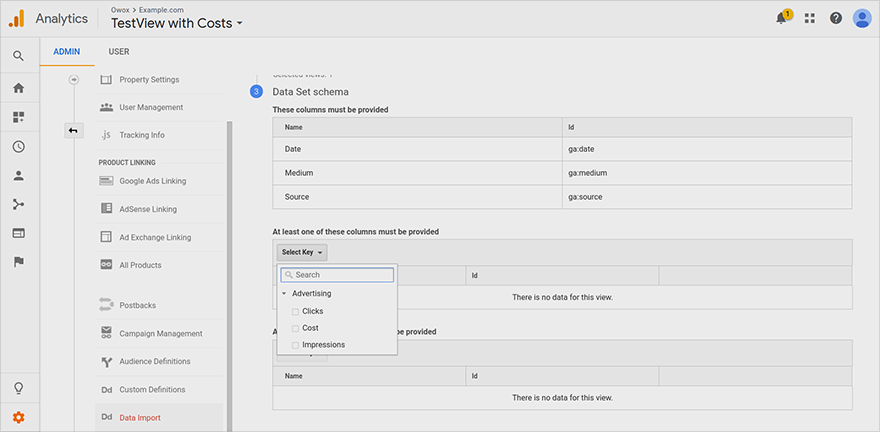Screen dimensions: 880x432
Task: Open the Google apps grid
Action: [x=809, y=18]
